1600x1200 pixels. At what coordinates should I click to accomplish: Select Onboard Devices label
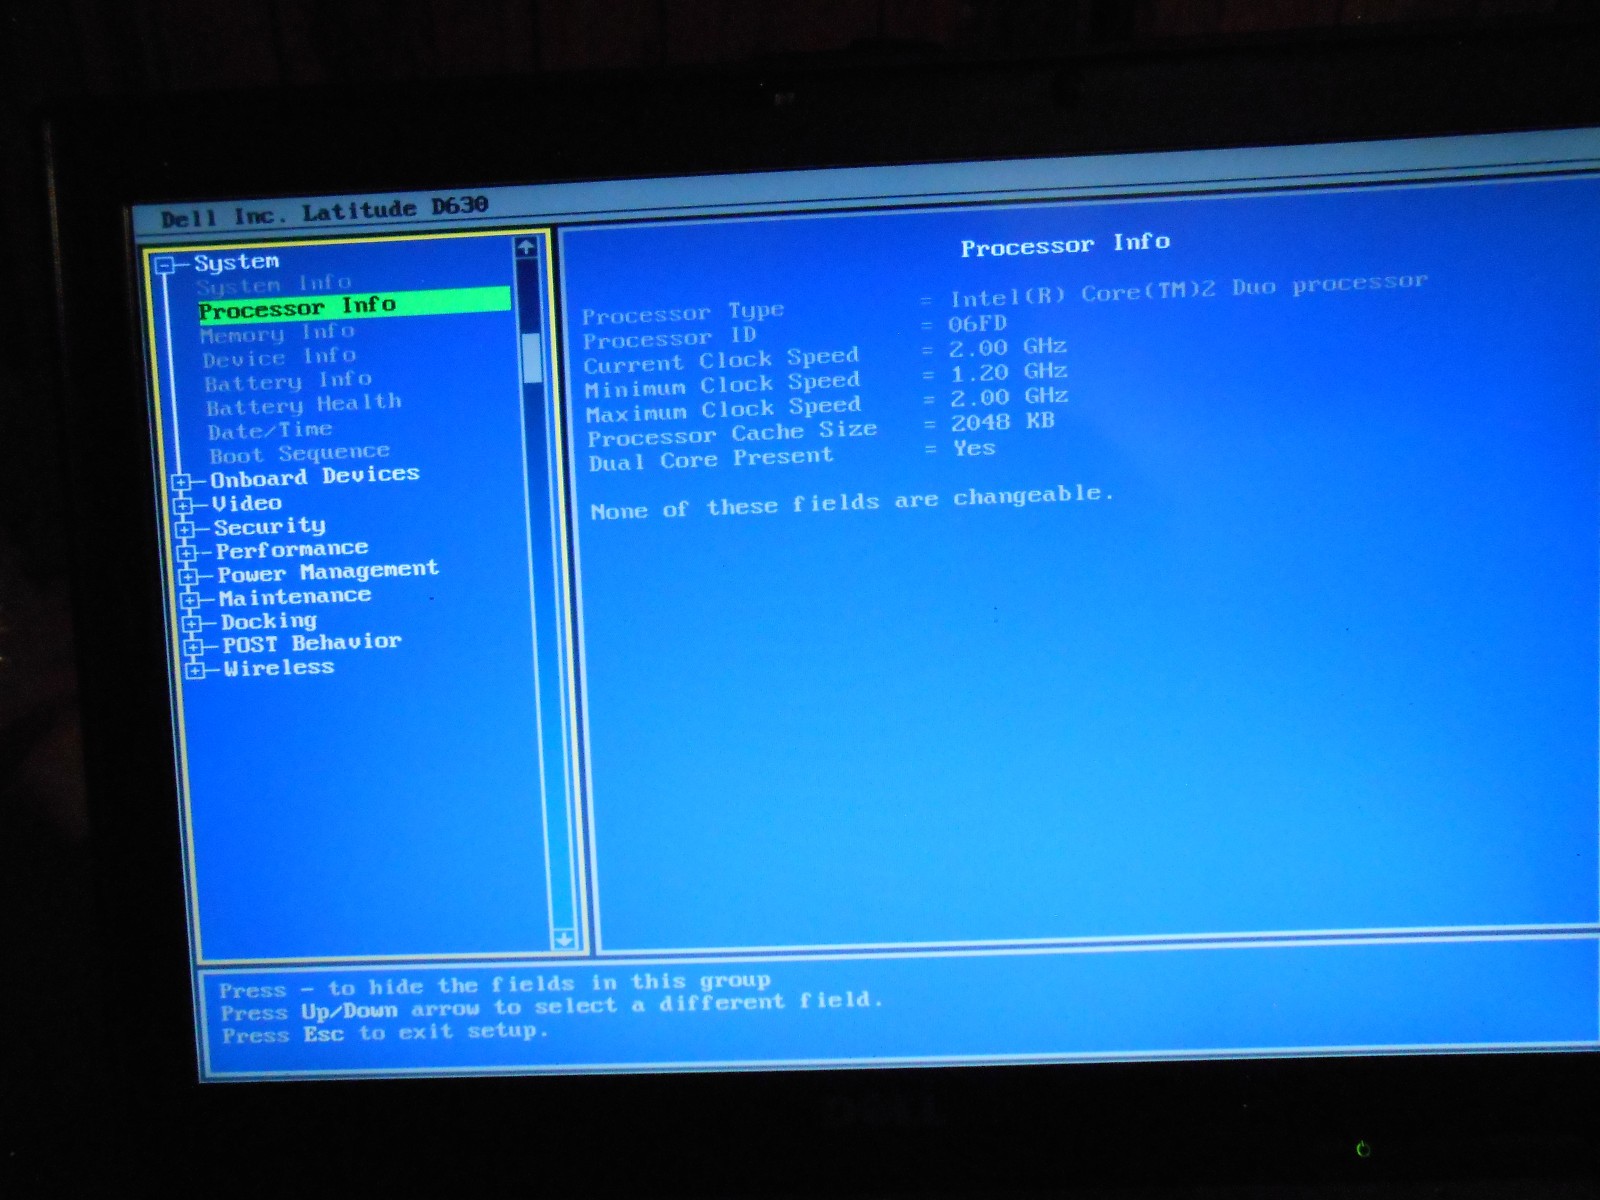point(314,477)
